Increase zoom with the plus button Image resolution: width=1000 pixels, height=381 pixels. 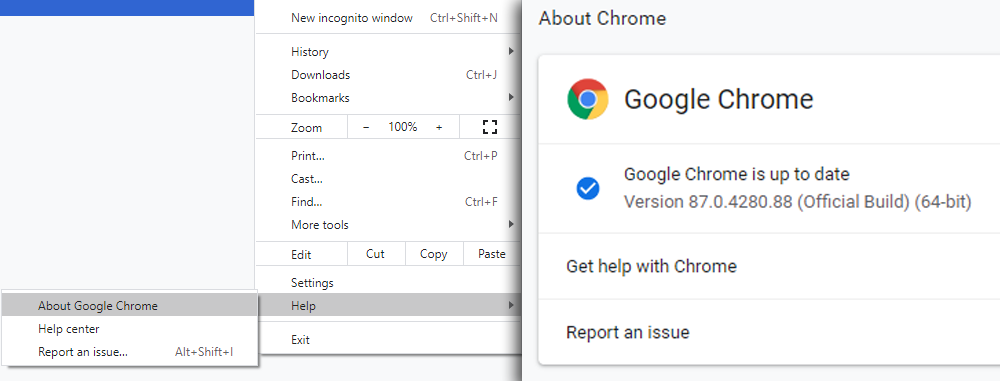tap(439, 128)
